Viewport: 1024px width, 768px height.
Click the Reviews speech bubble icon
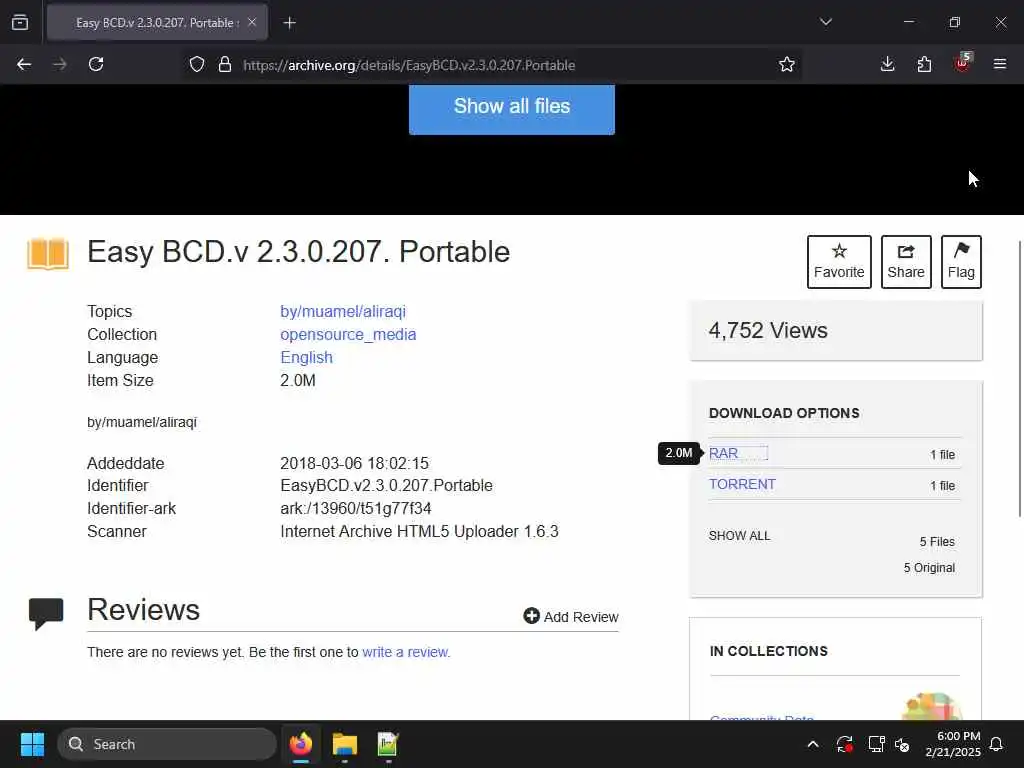click(46, 614)
